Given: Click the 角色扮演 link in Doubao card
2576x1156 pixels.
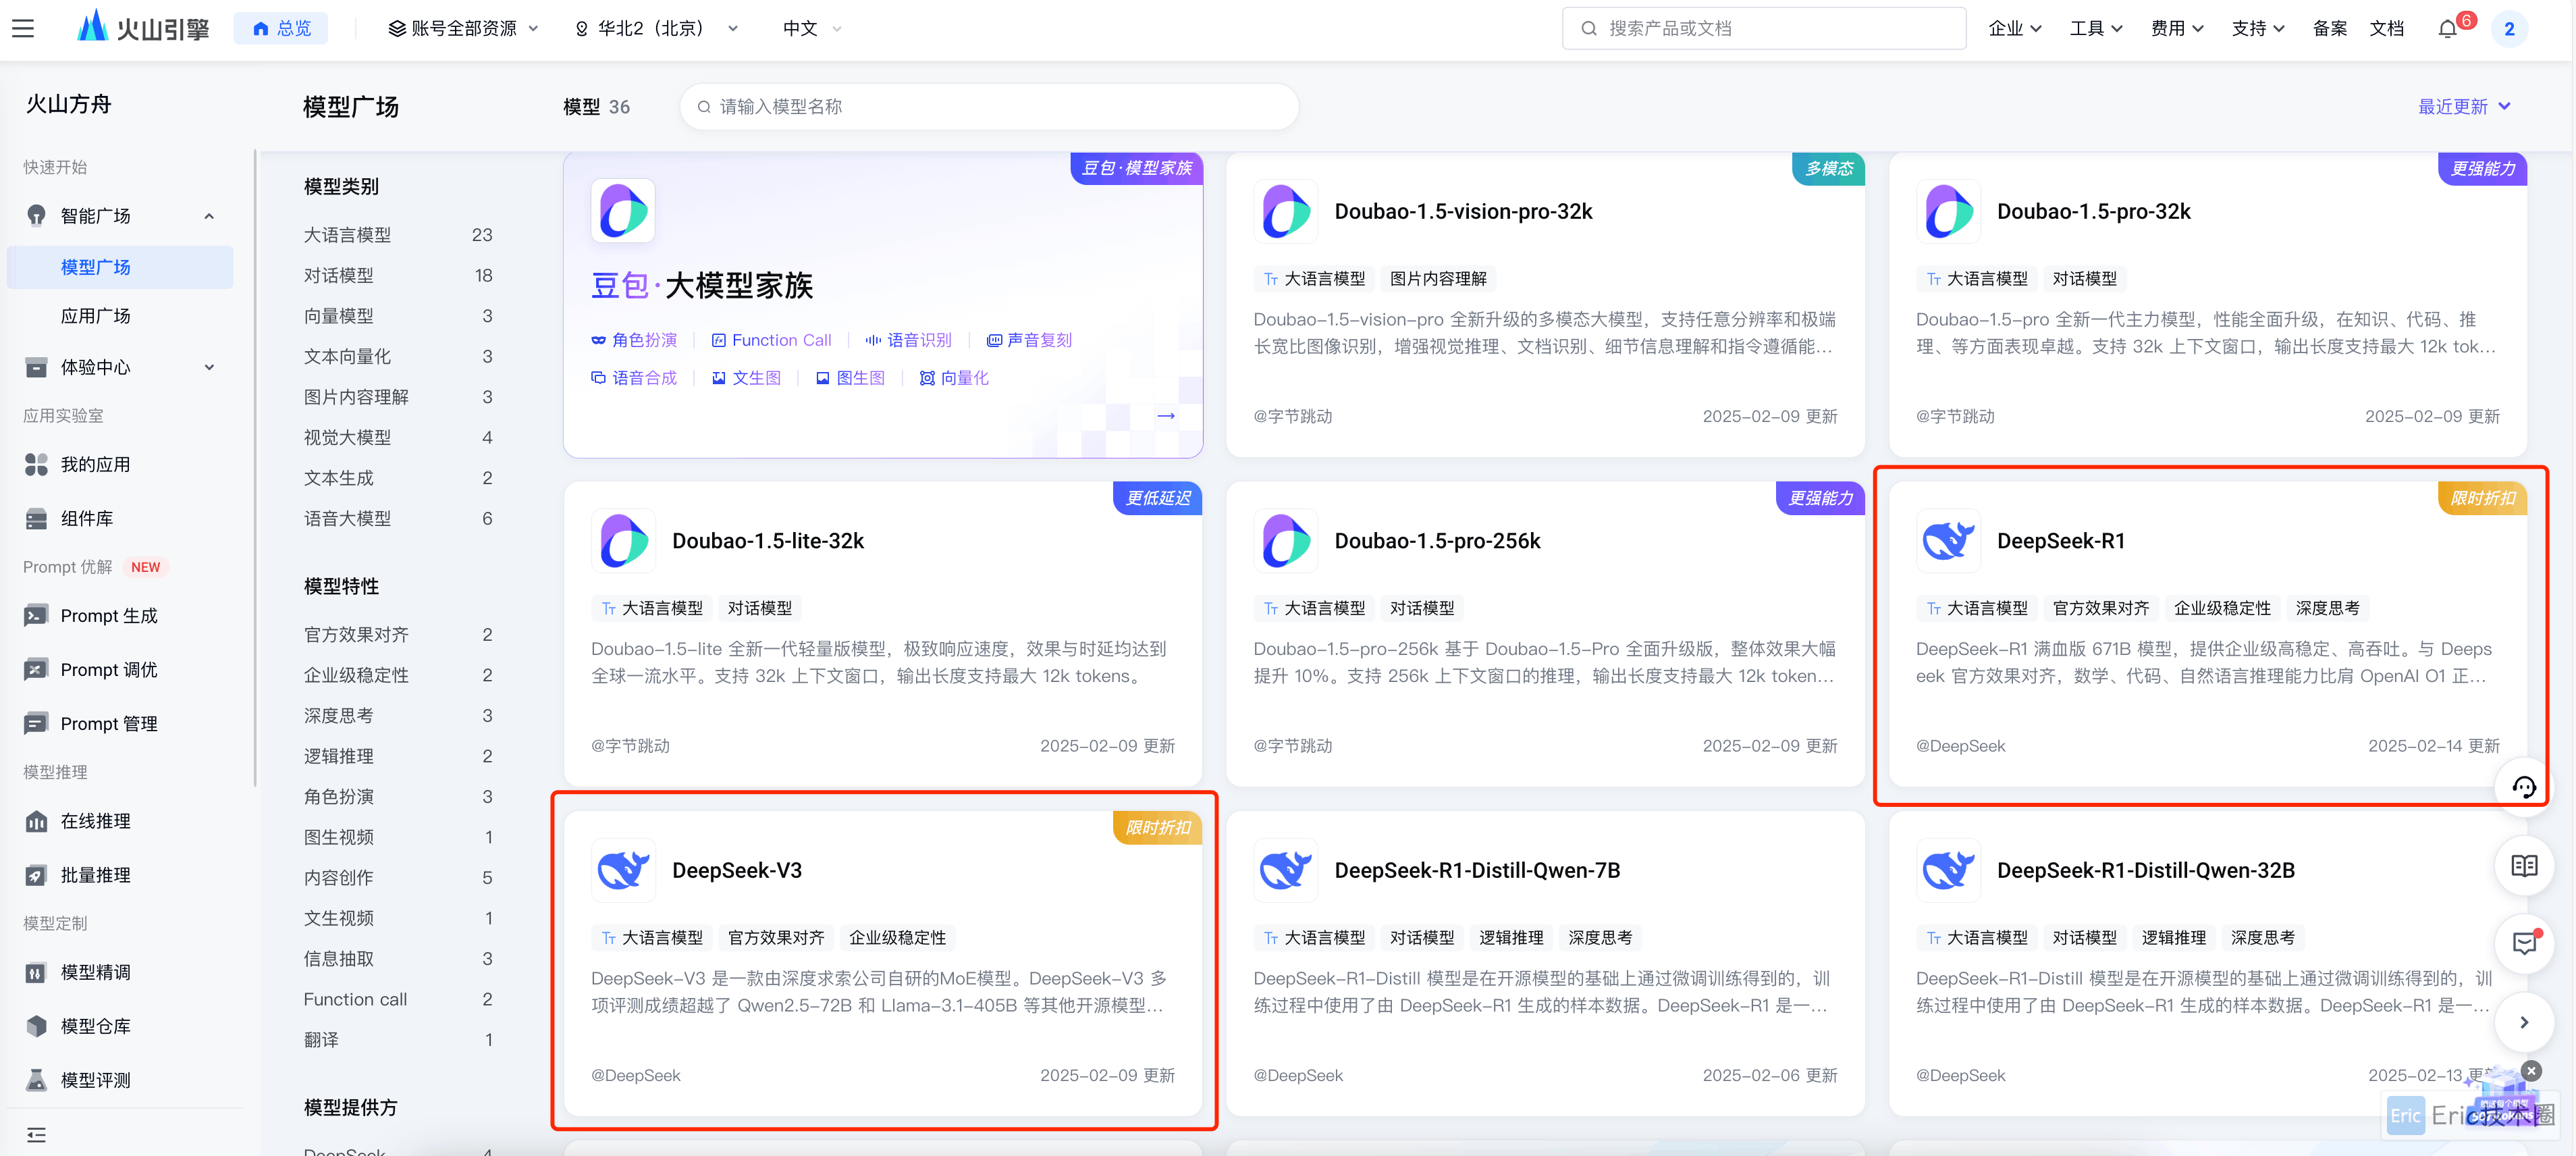Looking at the screenshot, I should 634,340.
